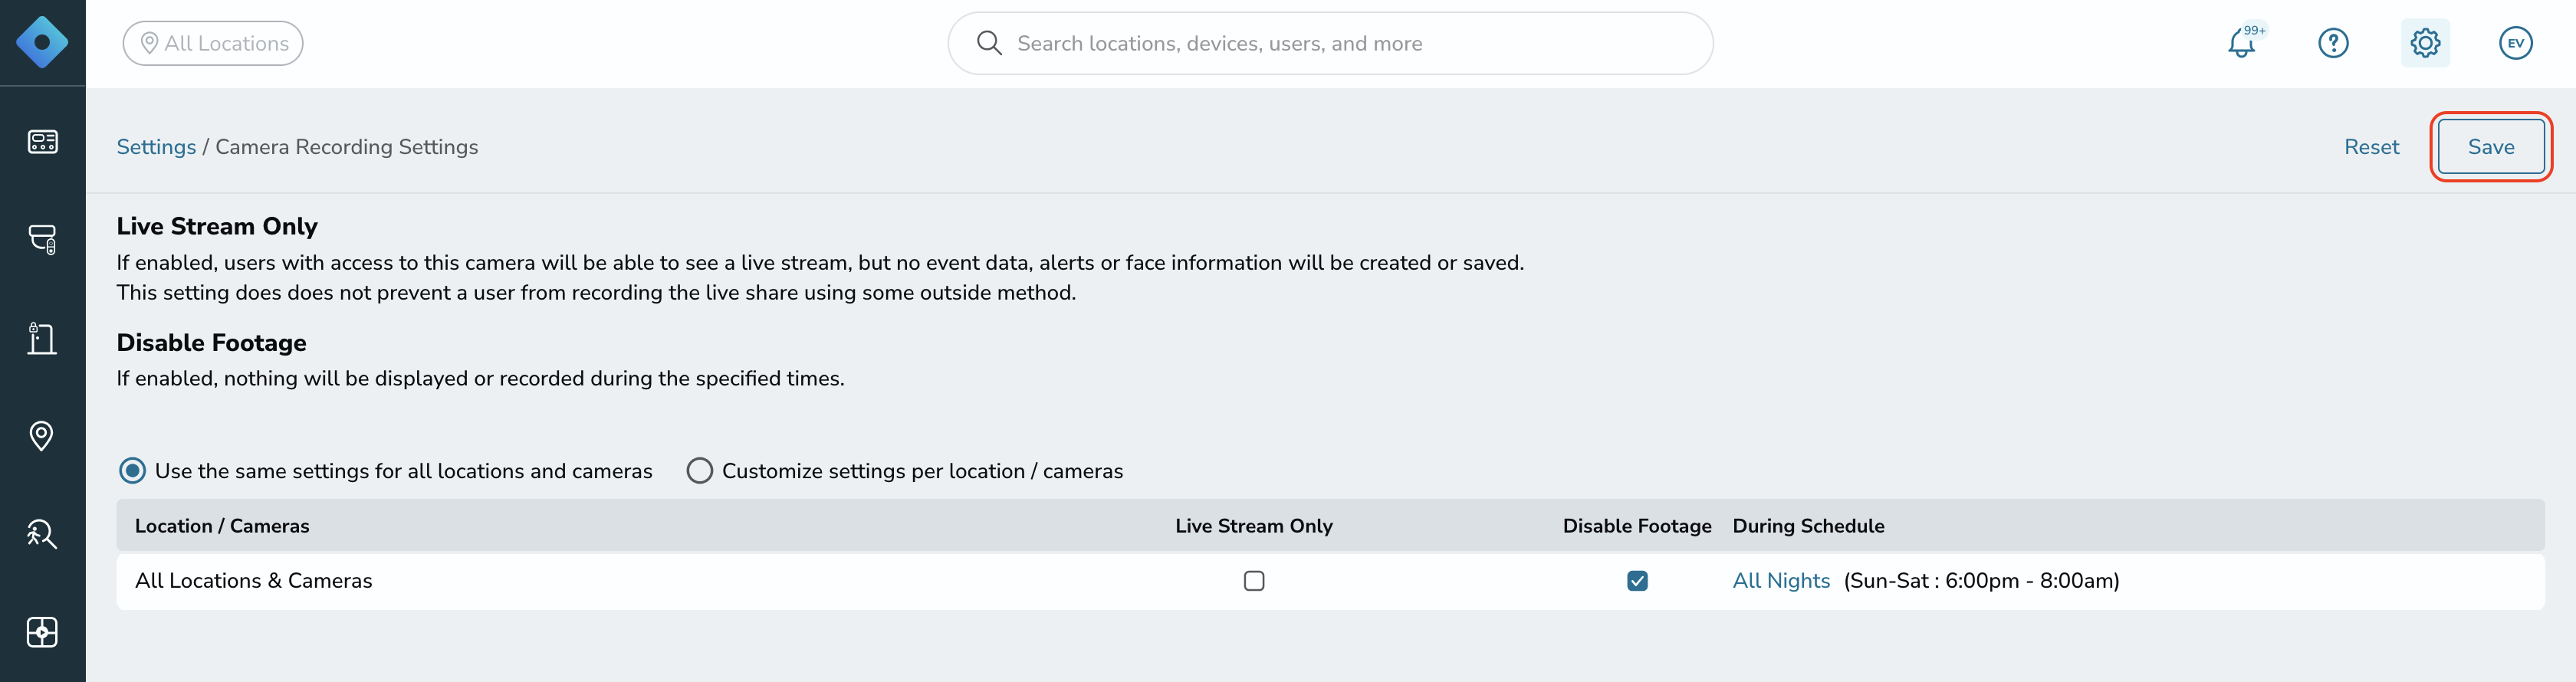Image resolution: width=2576 pixels, height=682 pixels.
Task: Uncheck the Disable Footage checkbox
Action: (x=1637, y=581)
